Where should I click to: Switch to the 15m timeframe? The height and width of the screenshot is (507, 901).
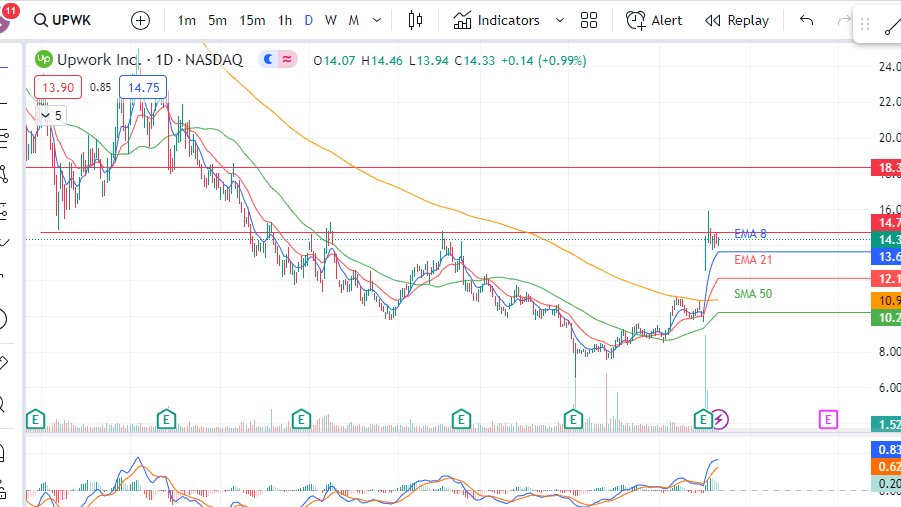pyautogui.click(x=252, y=21)
